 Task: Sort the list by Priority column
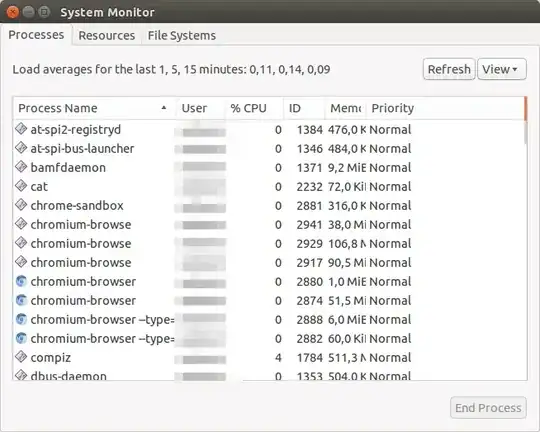(x=392, y=108)
